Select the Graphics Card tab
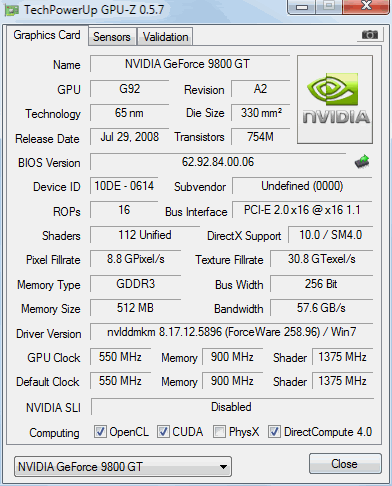Image resolution: width=392 pixels, height=486 pixels. pos(47,35)
